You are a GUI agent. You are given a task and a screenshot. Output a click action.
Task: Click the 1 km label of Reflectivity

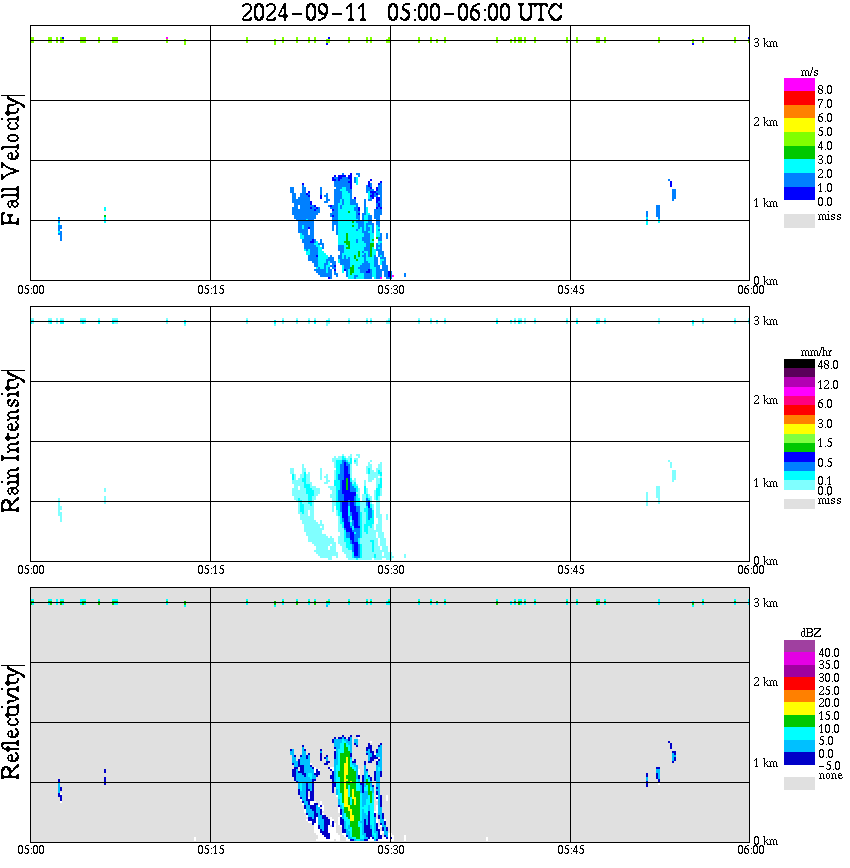click(766, 763)
